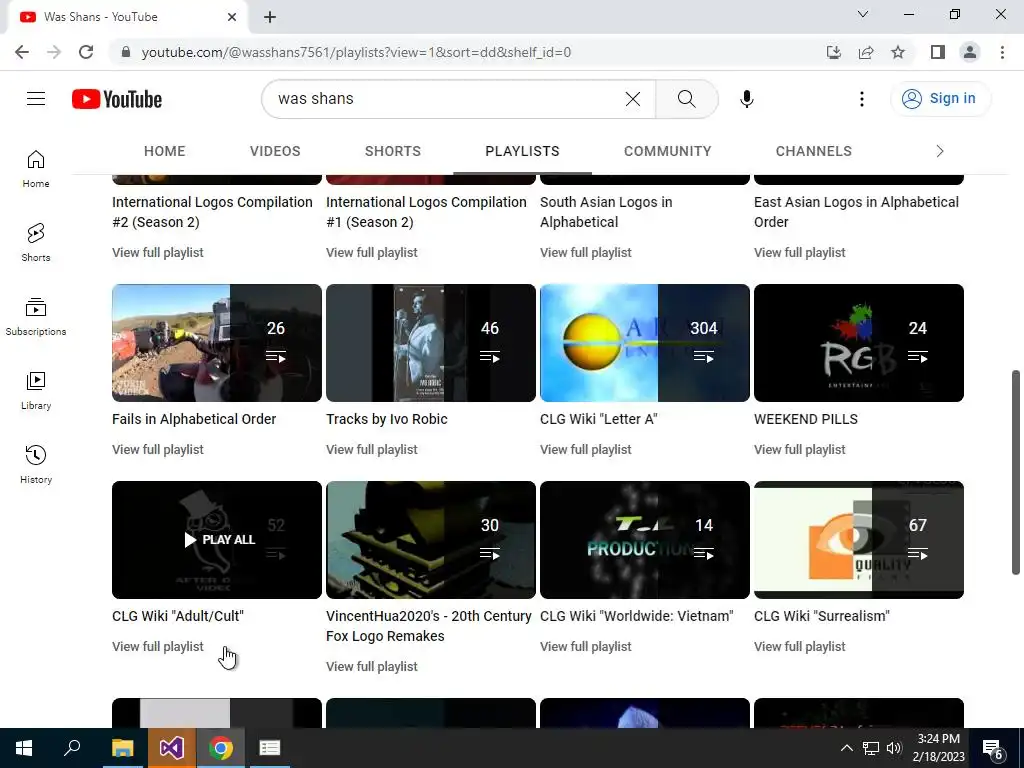Click the Sign in button

coord(940,99)
